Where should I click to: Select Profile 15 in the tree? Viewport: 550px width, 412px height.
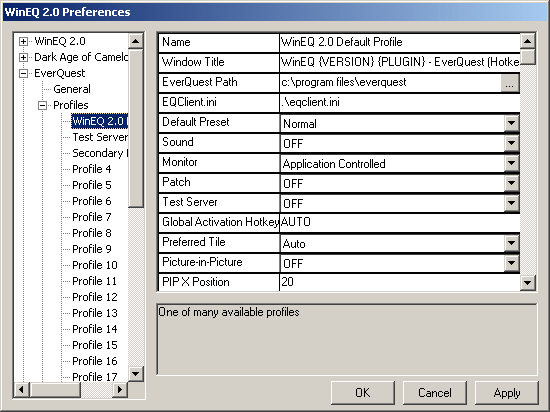[95, 345]
